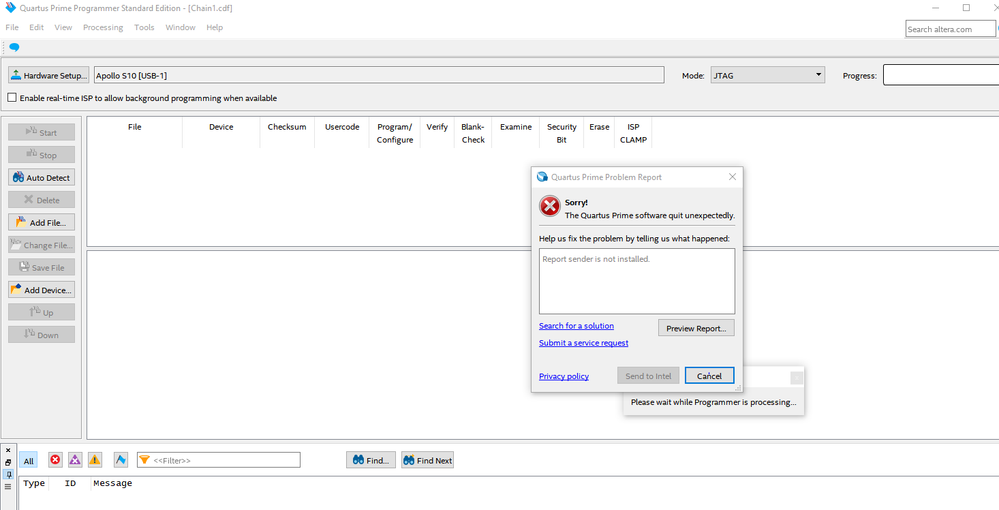Toggle critical warning messages filter
This screenshot has height=510, width=999.
75,460
